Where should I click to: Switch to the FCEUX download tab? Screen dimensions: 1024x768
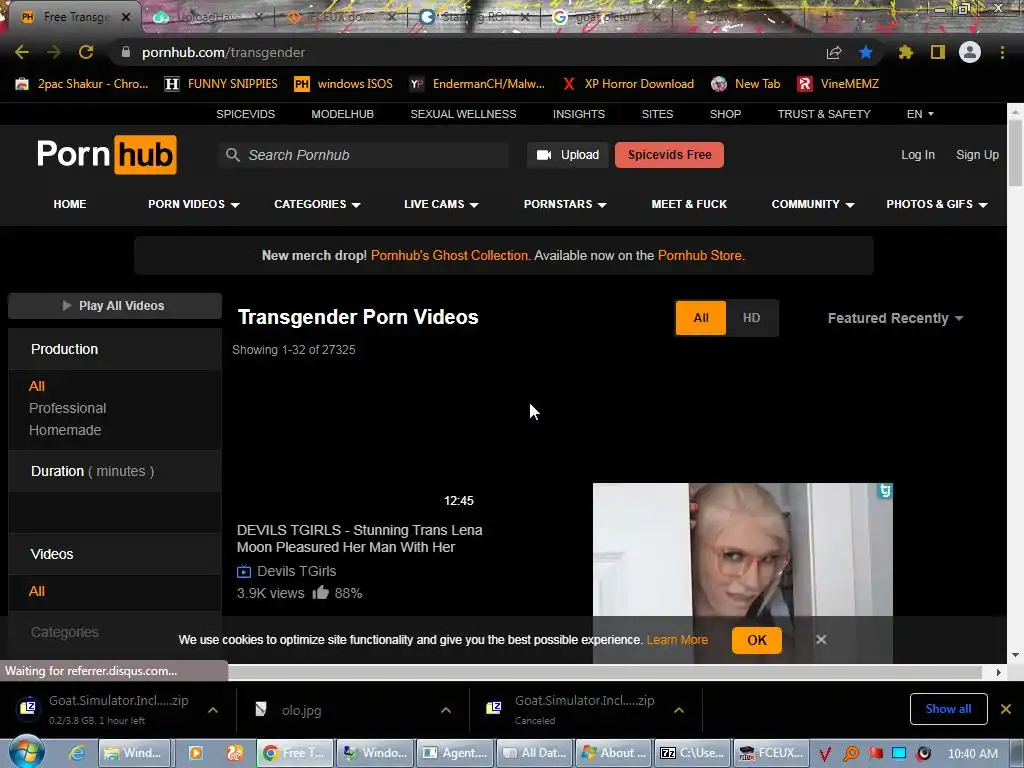click(340, 18)
